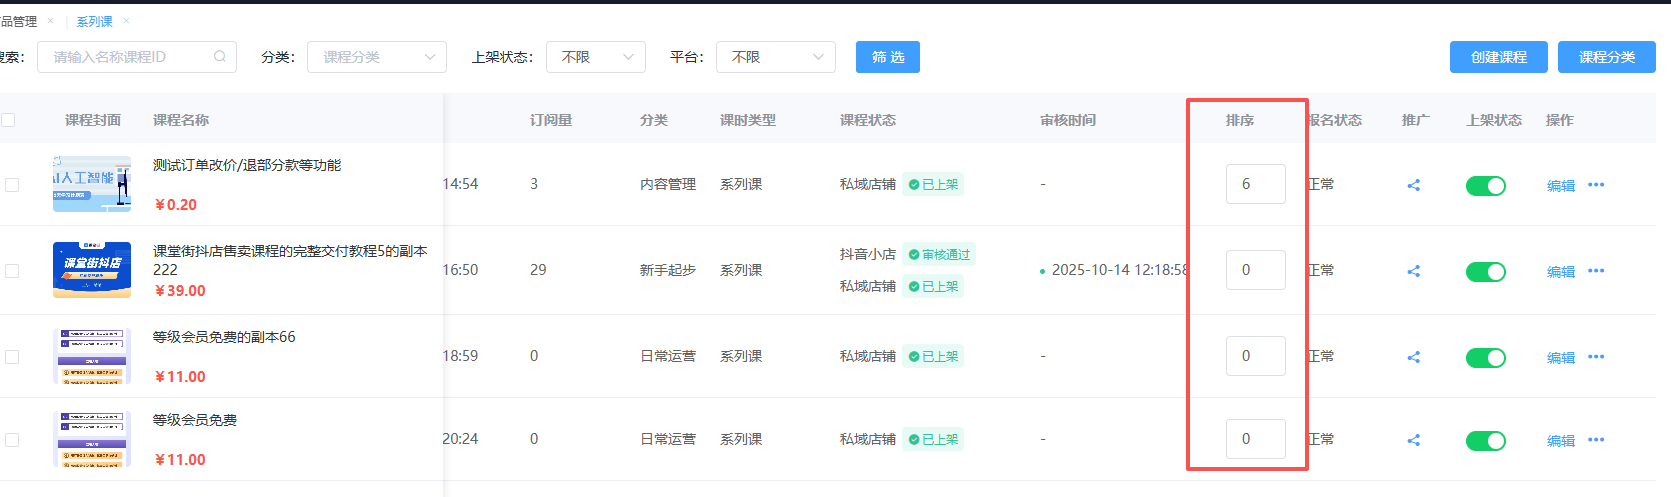Toggle off shelf status for 测试订单改价 course
1671x497 pixels.
[1485, 186]
